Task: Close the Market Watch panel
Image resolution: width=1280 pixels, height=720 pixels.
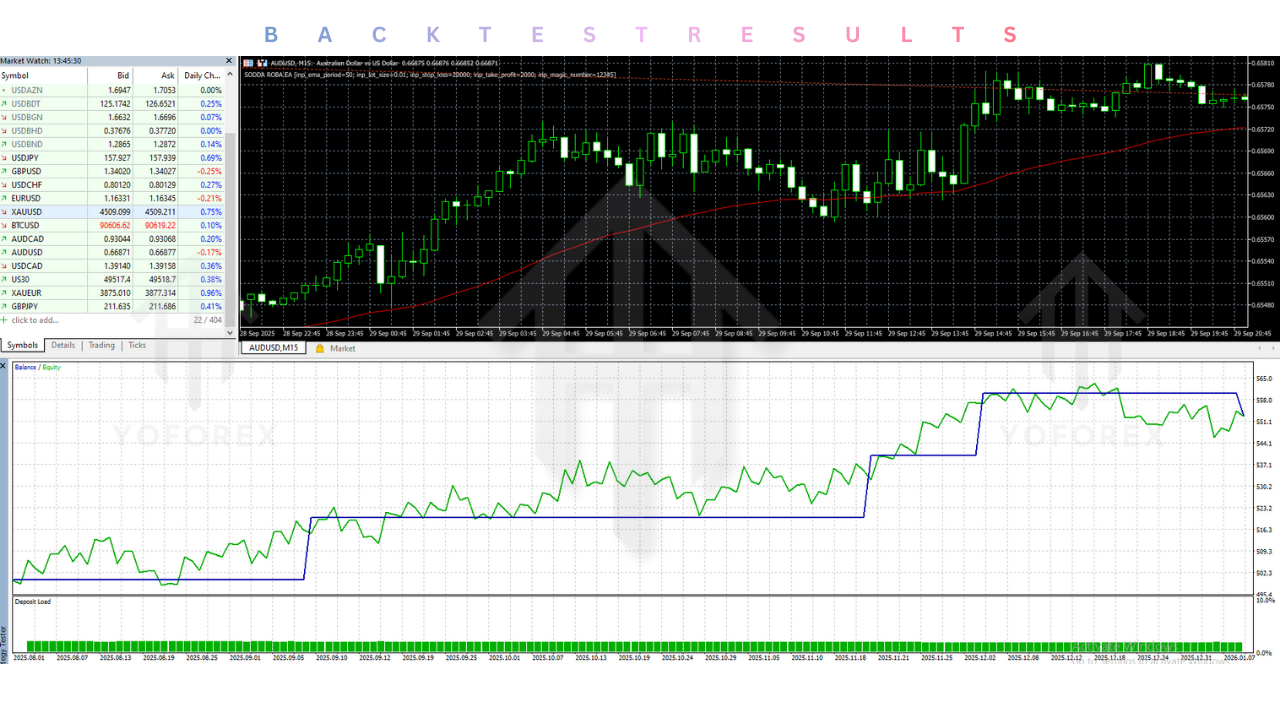Action: tap(228, 60)
